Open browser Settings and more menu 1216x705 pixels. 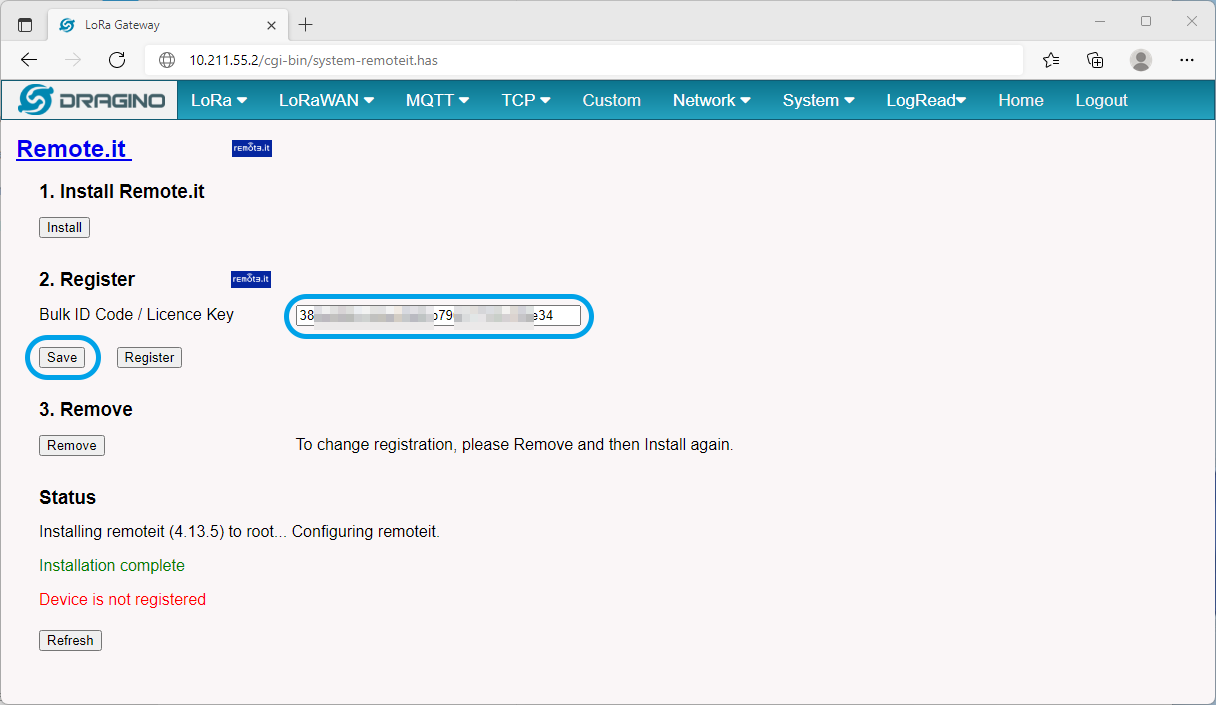pyautogui.click(x=1187, y=60)
